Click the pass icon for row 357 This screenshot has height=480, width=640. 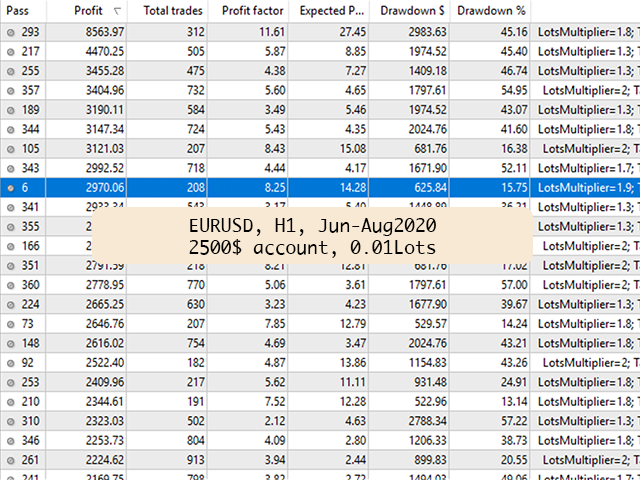pos(11,91)
